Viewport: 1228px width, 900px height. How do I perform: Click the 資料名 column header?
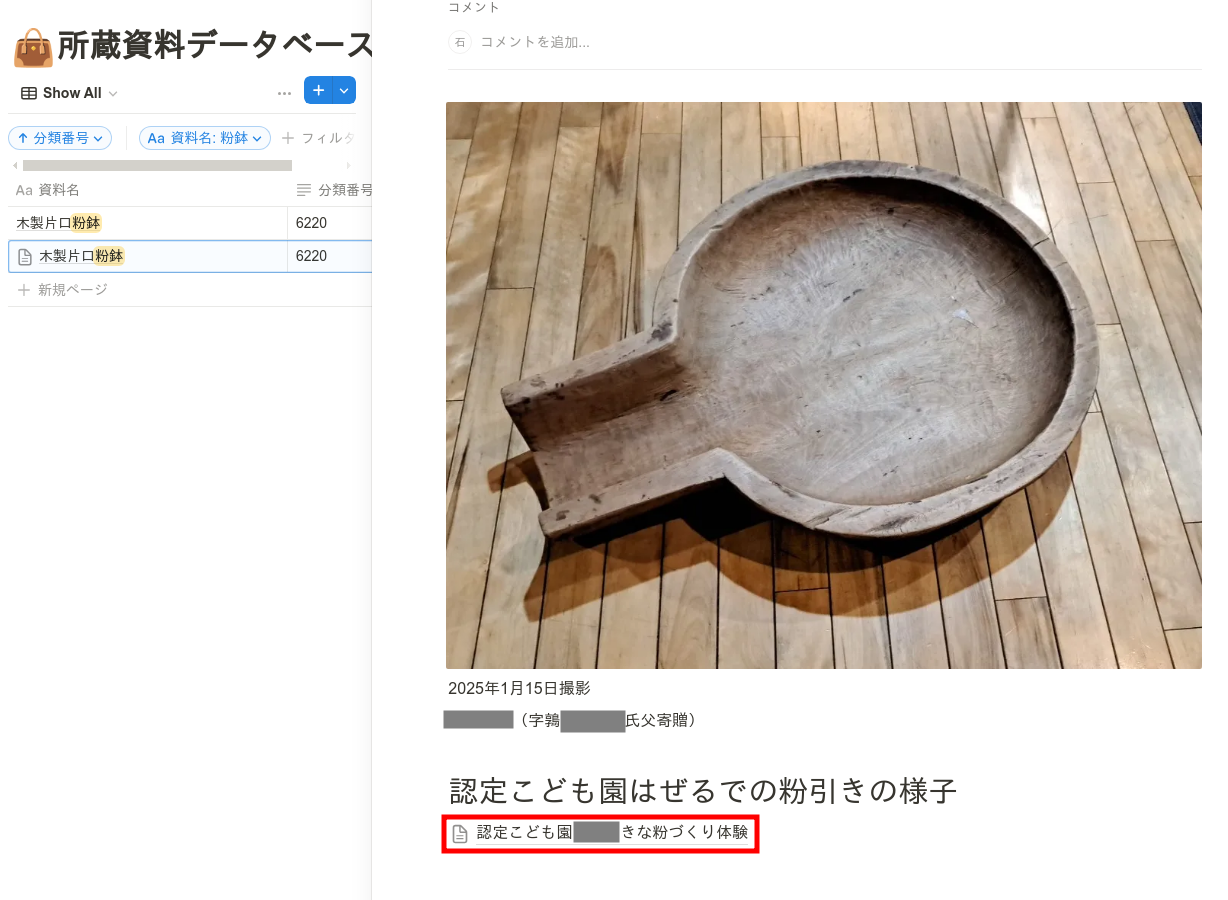pos(48,190)
